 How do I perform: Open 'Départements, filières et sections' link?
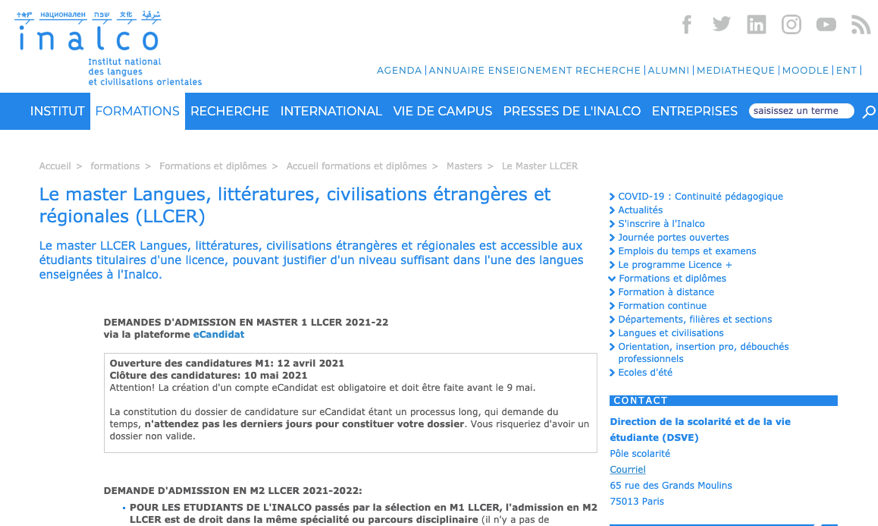[695, 319]
